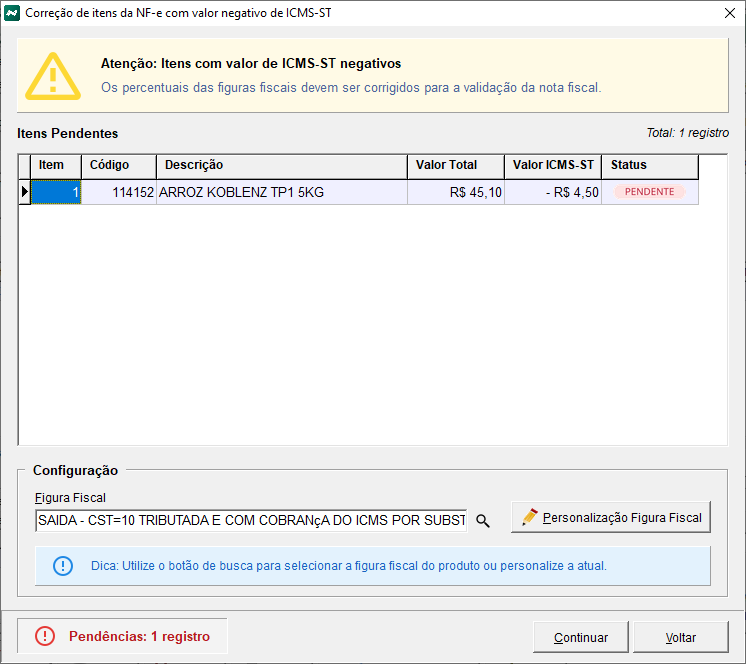Select the PENDENTE status badge
This screenshot has height=664, width=746.
coord(649,192)
